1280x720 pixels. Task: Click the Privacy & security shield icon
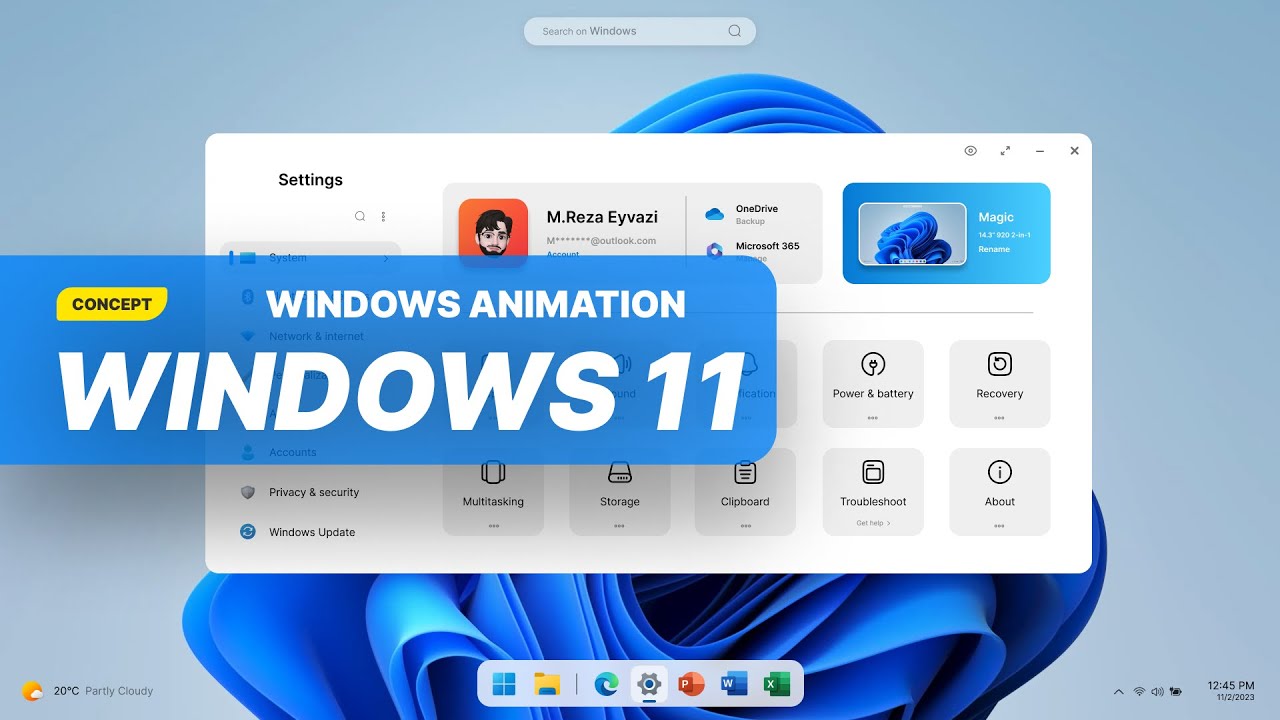248,492
